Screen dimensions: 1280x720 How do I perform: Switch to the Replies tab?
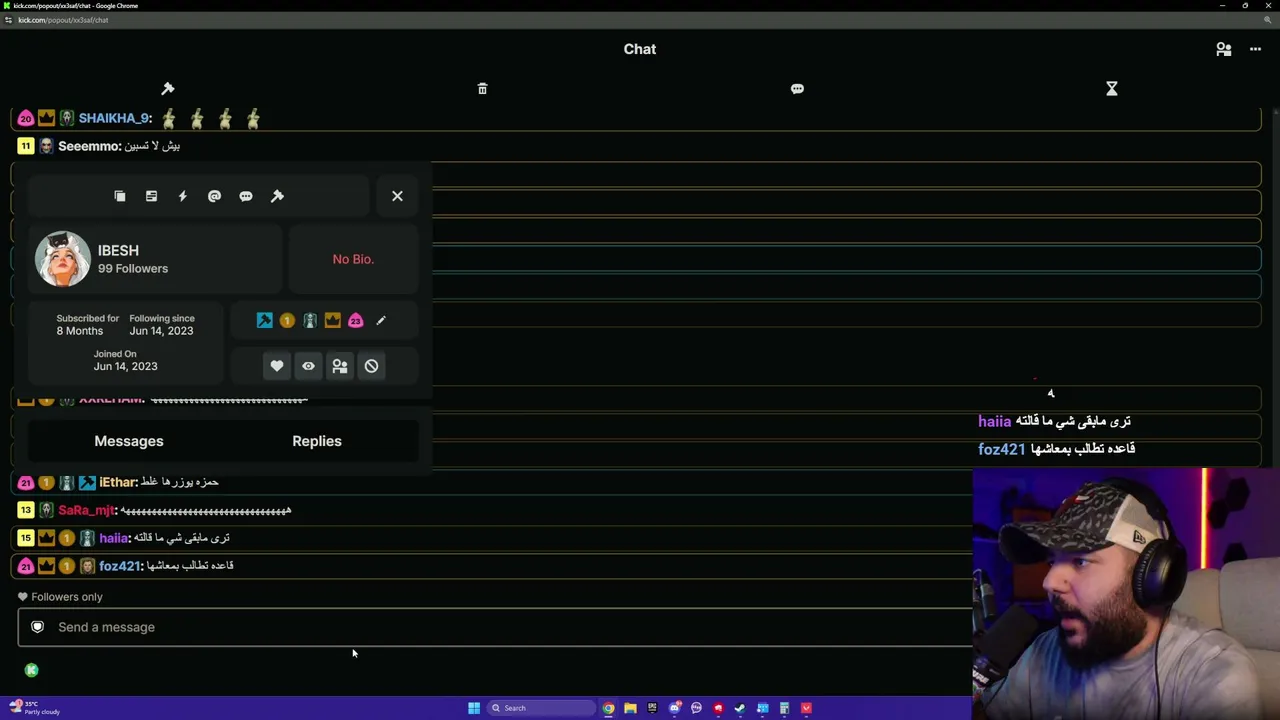pos(317,441)
